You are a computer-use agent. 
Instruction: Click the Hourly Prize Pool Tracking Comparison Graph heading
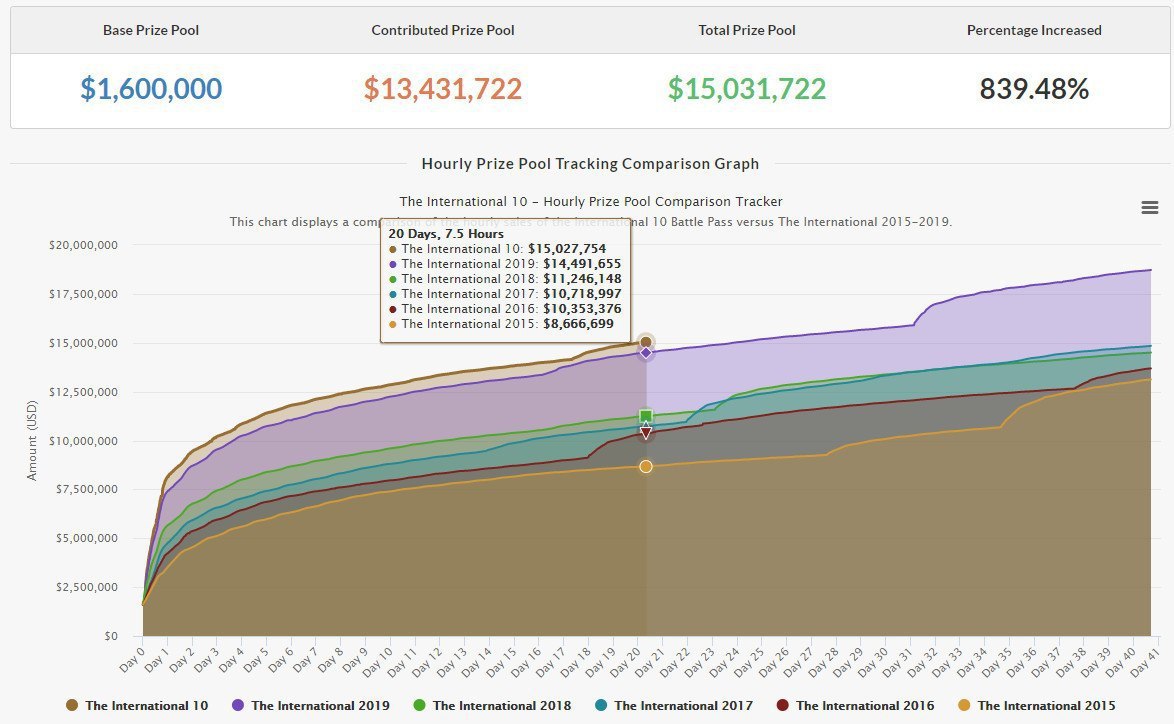coord(590,163)
